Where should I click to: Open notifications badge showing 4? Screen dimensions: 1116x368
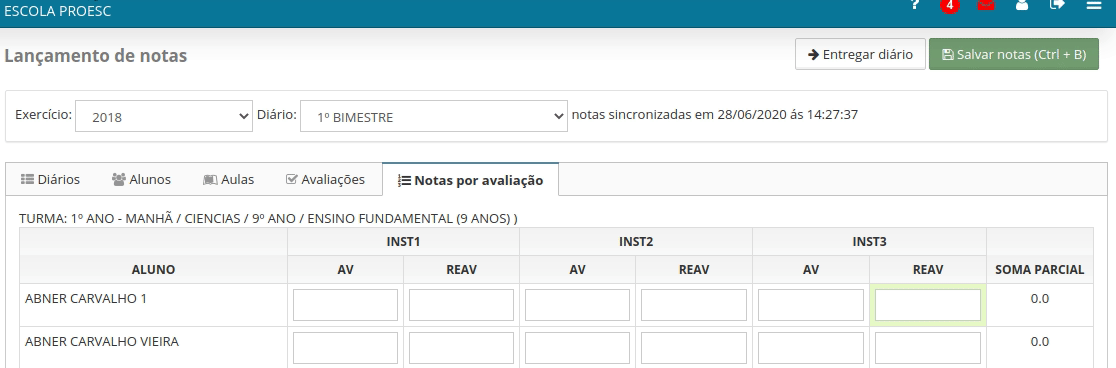pos(949,5)
